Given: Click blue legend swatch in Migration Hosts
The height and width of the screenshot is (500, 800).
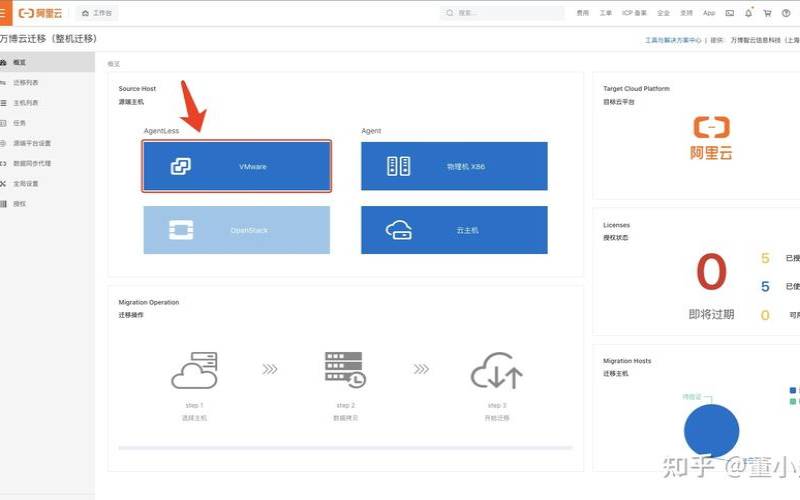Looking at the screenshot, I should pos(792,390).
